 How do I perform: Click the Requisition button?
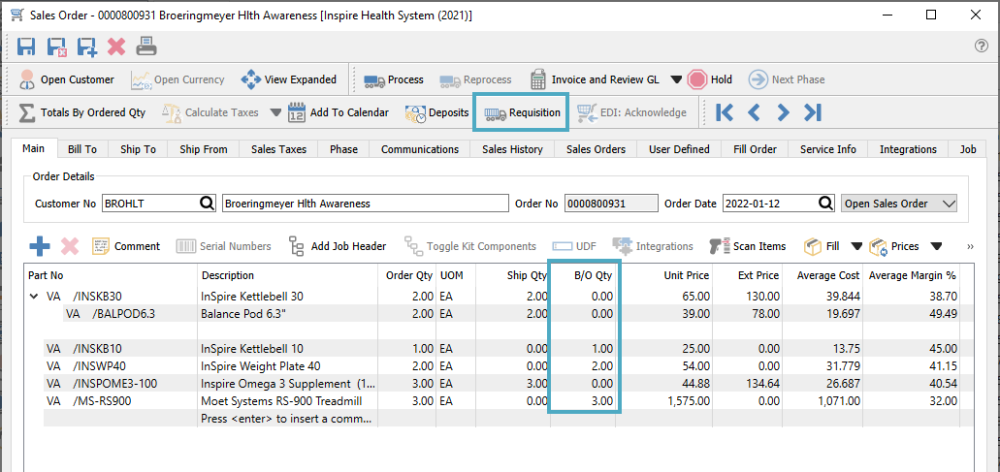(522, 113)
